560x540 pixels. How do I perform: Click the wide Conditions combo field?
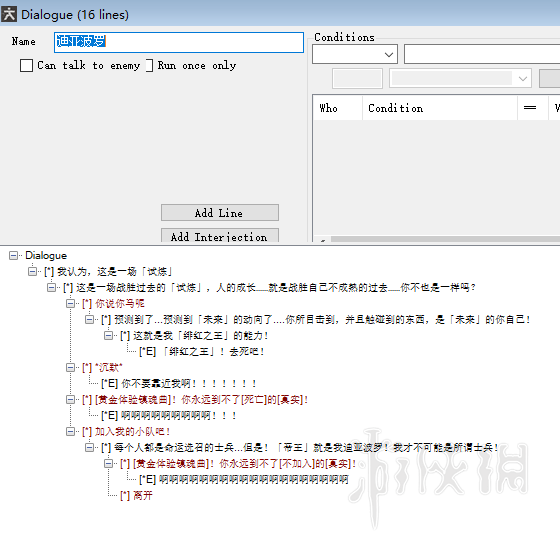click(x=482, y=54)
